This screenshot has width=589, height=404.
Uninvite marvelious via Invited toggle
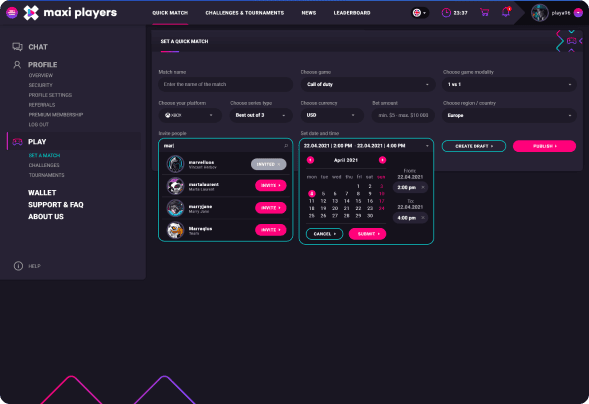[x=268, y=164]
